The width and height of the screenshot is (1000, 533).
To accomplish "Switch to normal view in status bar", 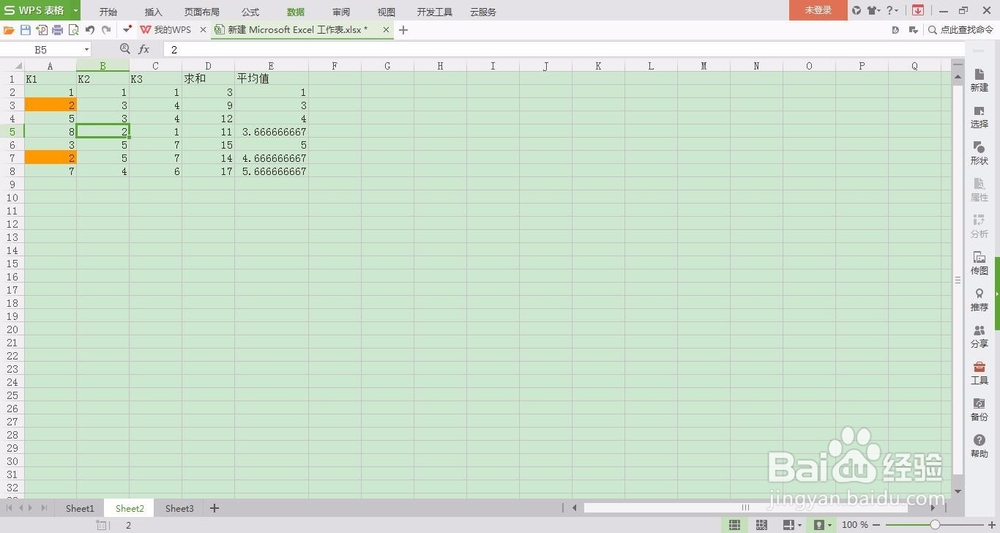I will tap(735, 525).
